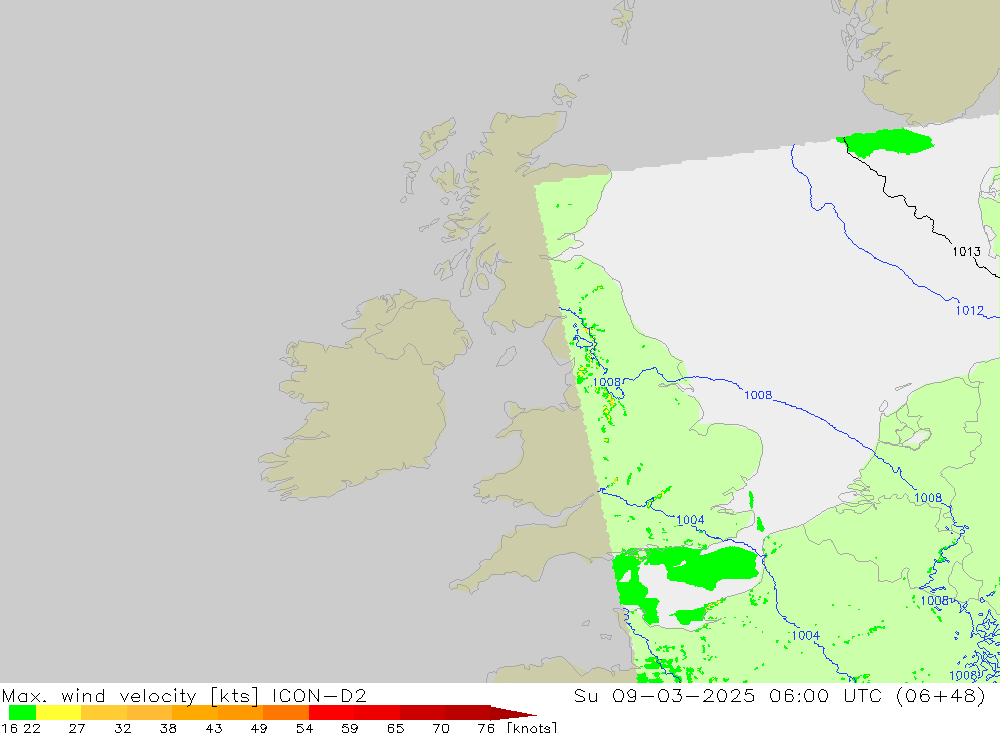Click the 'Su 09-03-2025 06:00 UTC (06+48)' timestamp
1000x733 pixels.
coord(779,695)
